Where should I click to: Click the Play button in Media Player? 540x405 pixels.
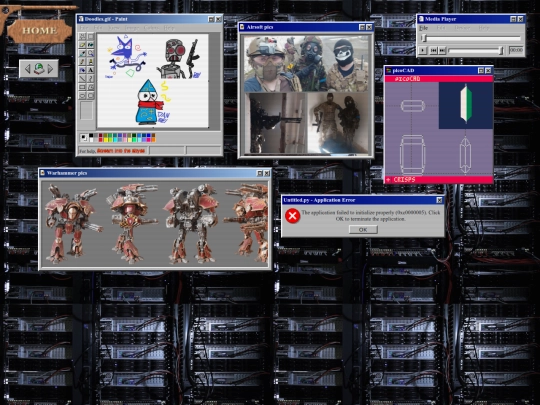[423, 51]
